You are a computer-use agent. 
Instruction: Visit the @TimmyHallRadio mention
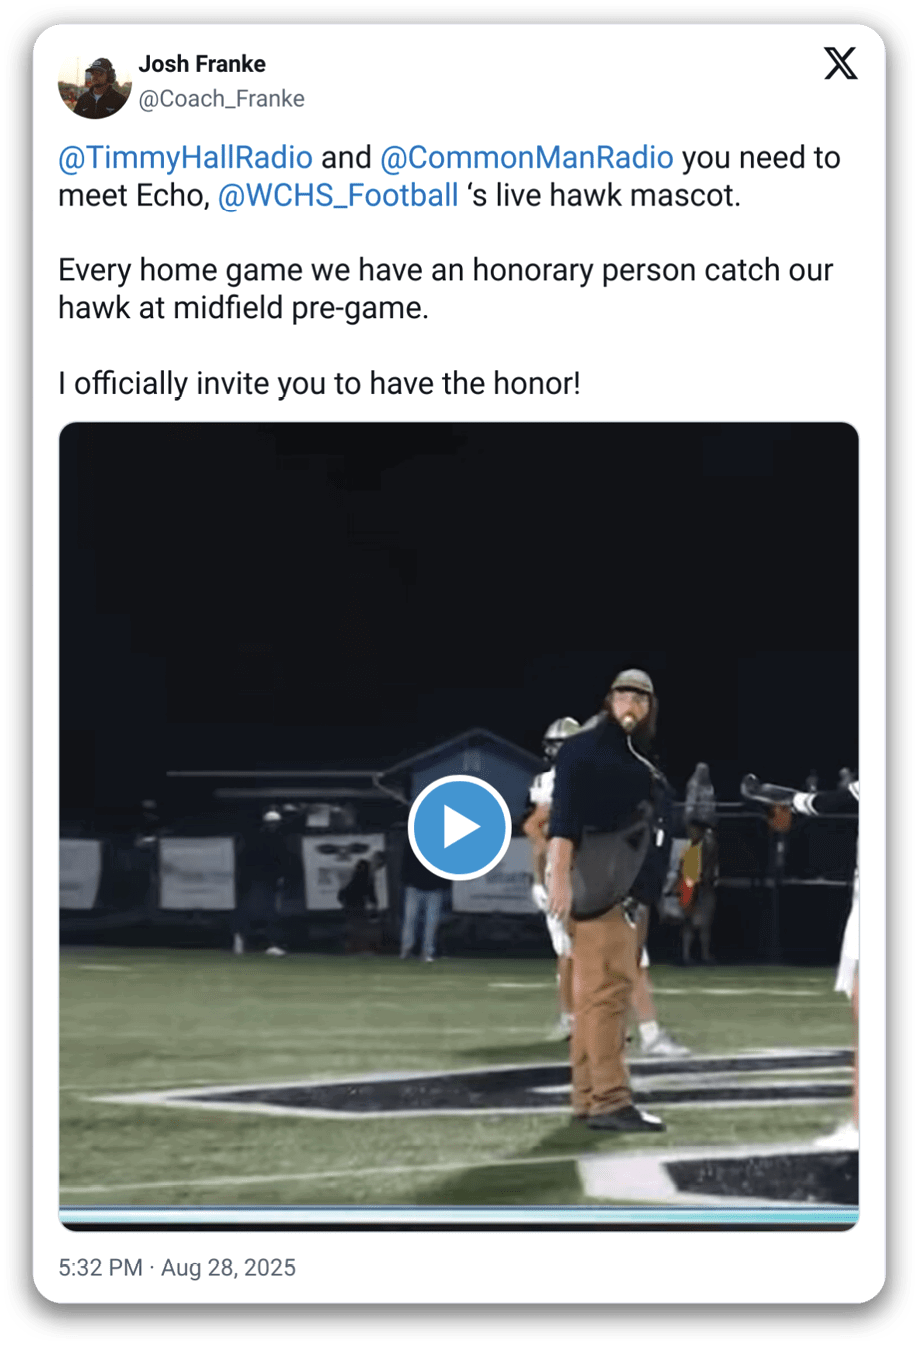pos(185,158)
